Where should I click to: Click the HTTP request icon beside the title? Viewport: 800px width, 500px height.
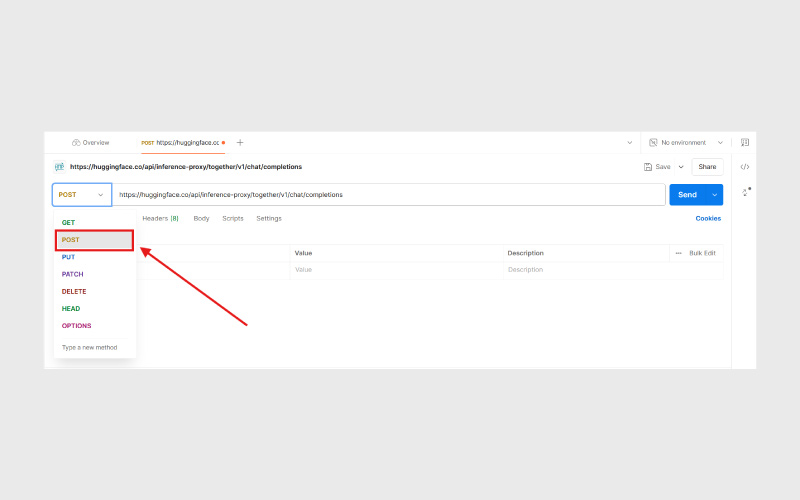60,167
